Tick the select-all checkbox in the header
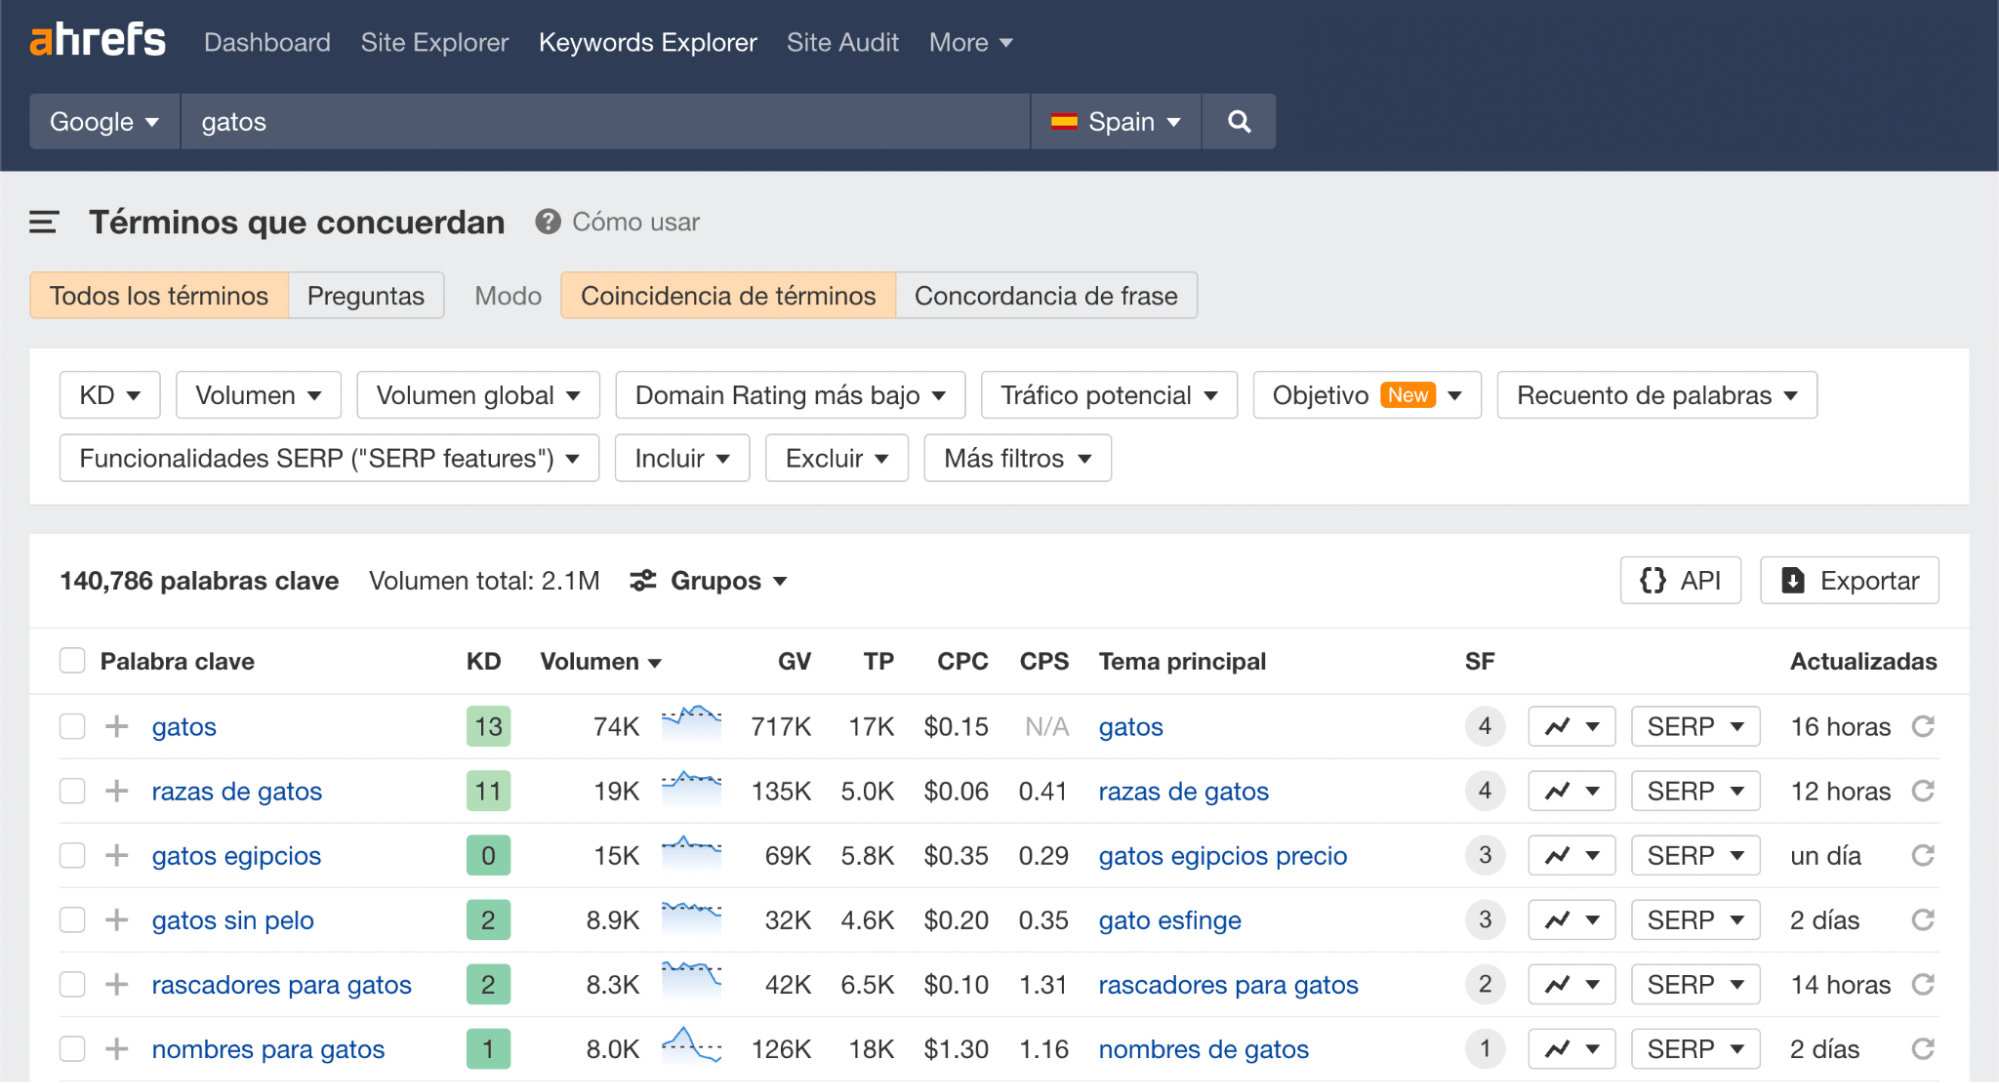The image size is (1999, 1083). 72,660
